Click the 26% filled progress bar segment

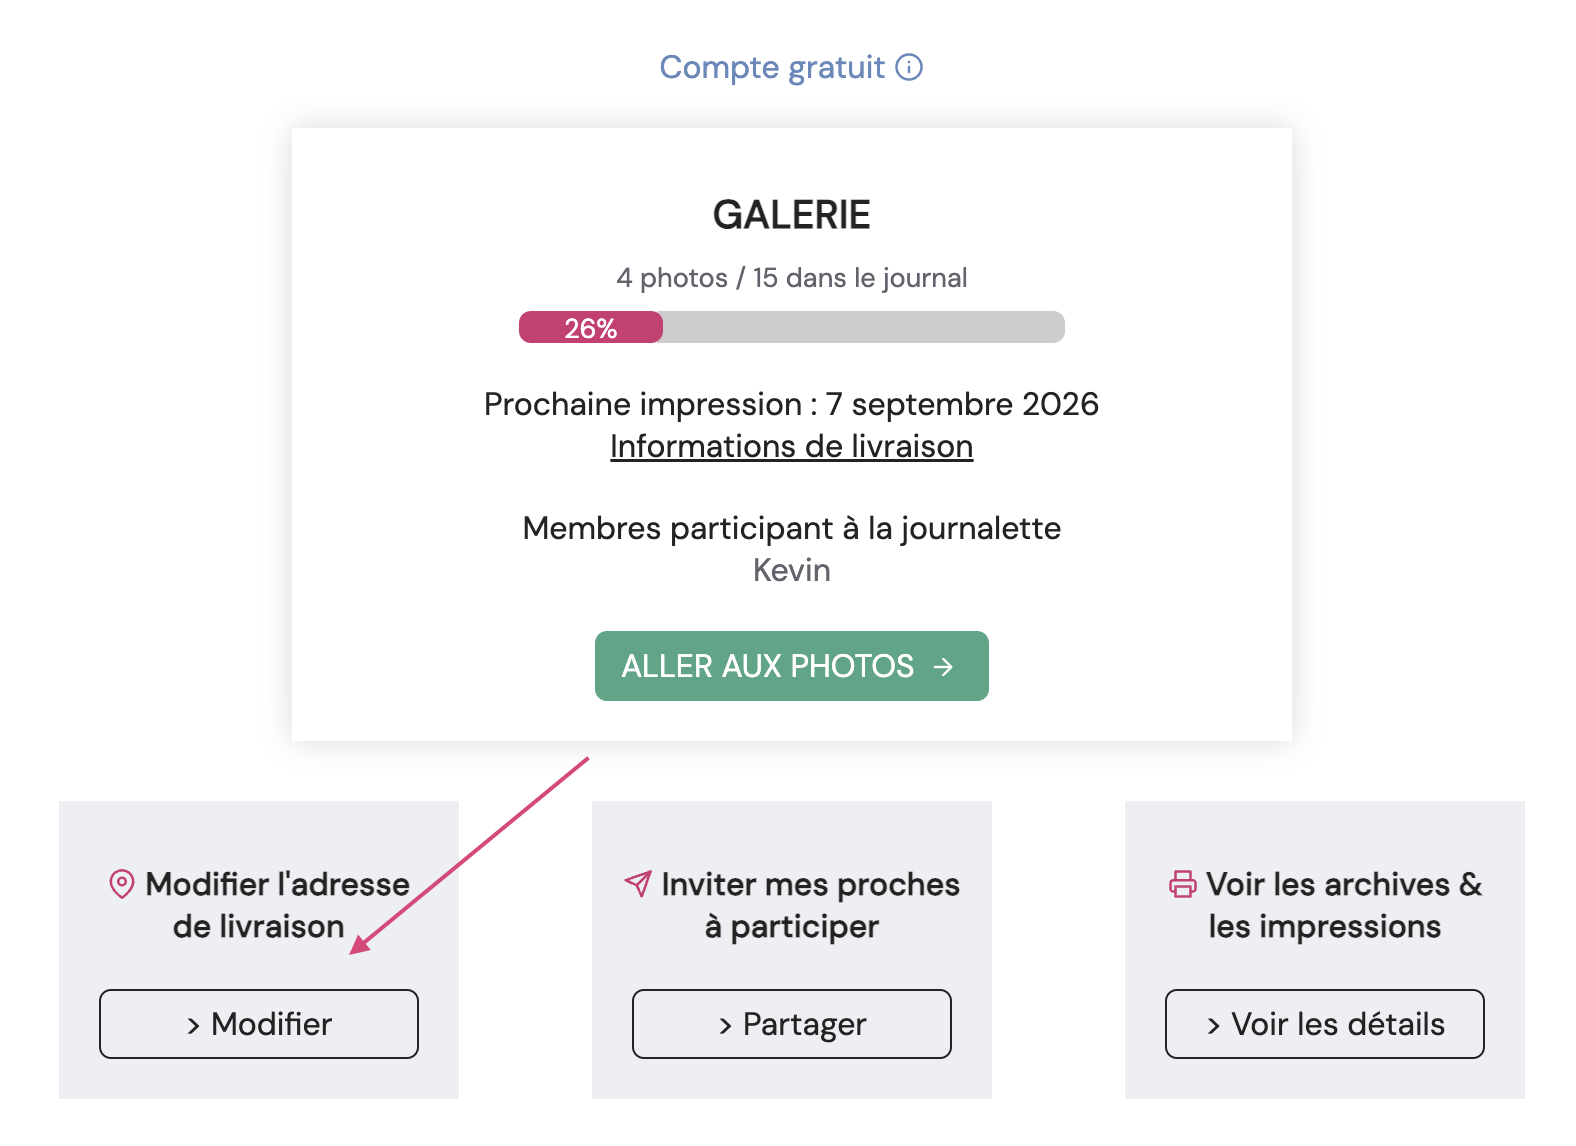591,327
